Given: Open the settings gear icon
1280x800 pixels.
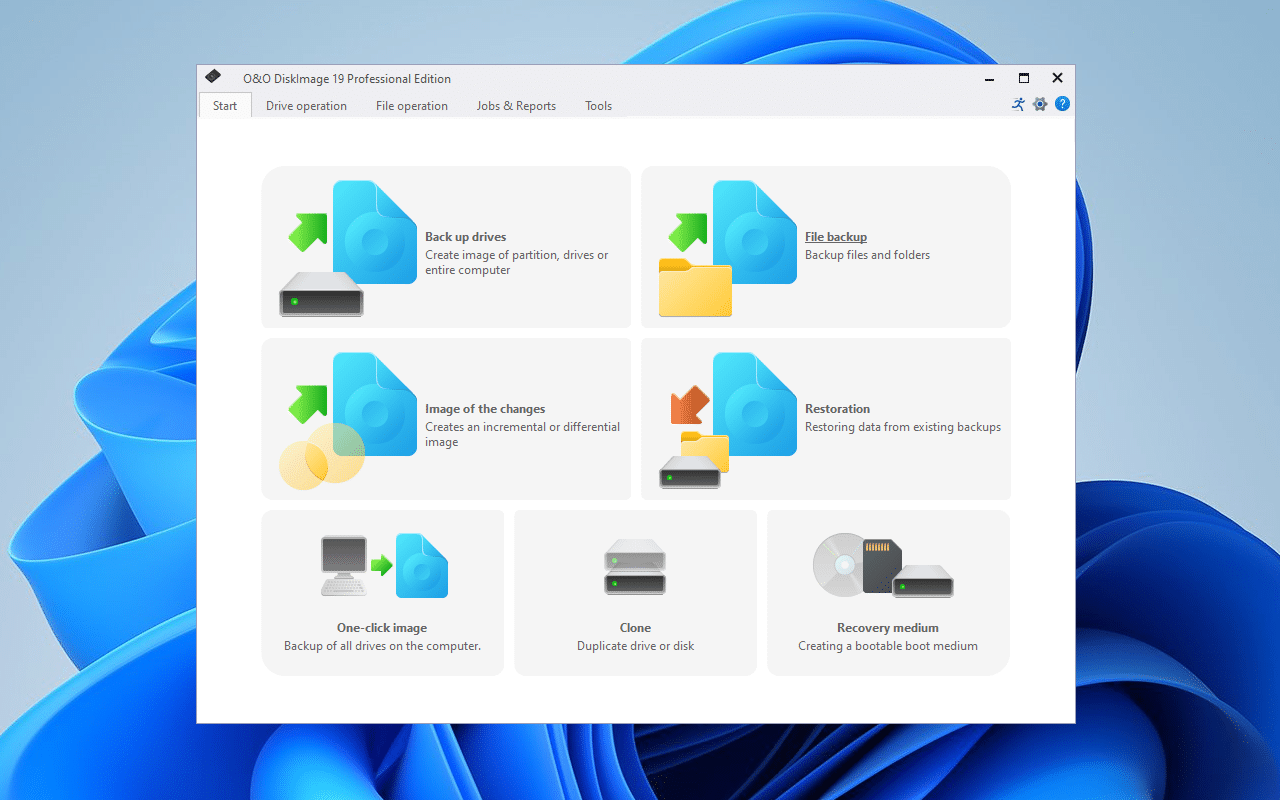Looking at the screenshot, I should point(1040,103).
